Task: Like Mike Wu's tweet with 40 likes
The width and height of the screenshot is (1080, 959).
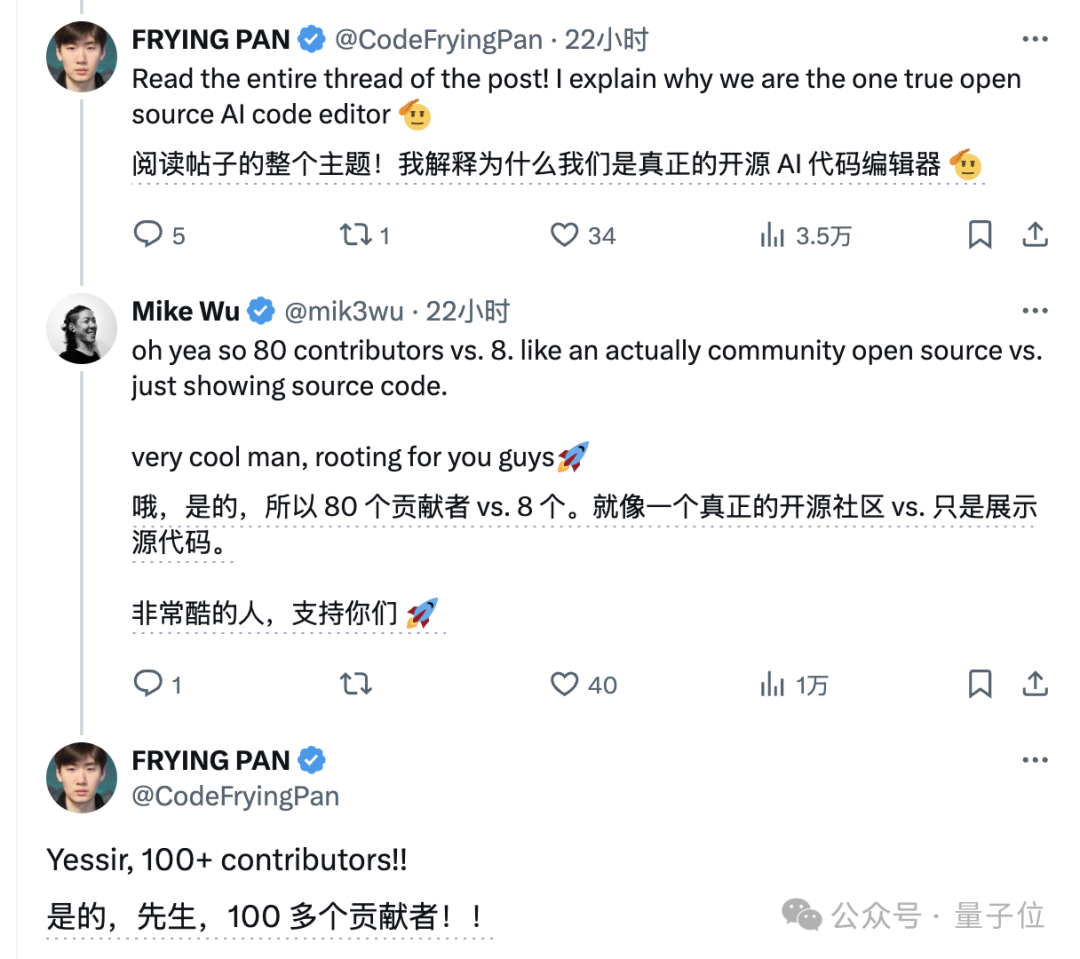Action: pos(583,683)
